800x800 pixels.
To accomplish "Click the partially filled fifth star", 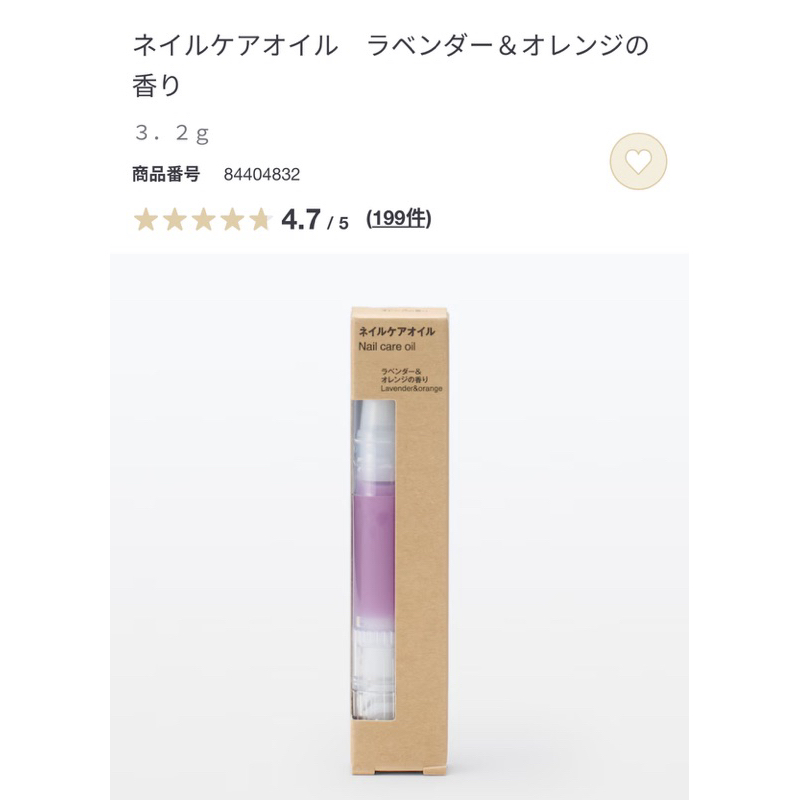I will click(260, 220).
